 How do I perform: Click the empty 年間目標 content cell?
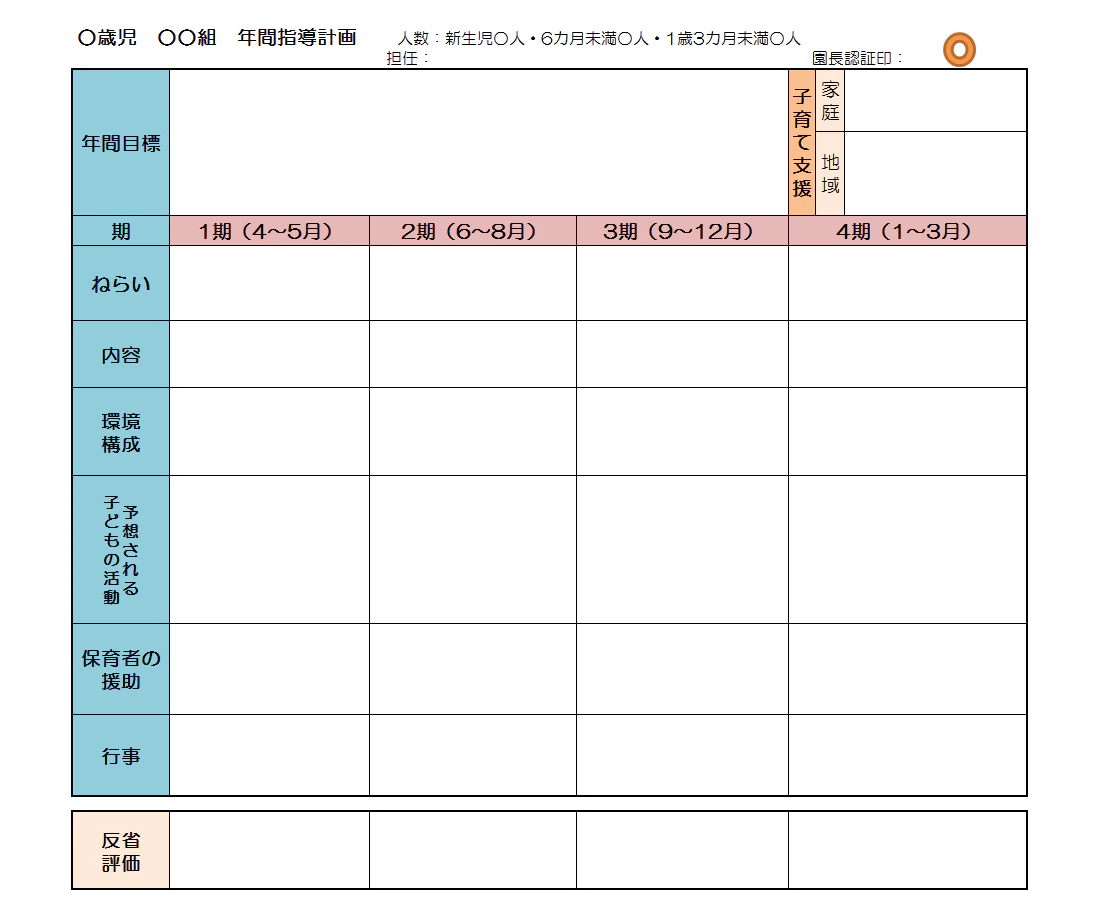click(x=478, y=142)
